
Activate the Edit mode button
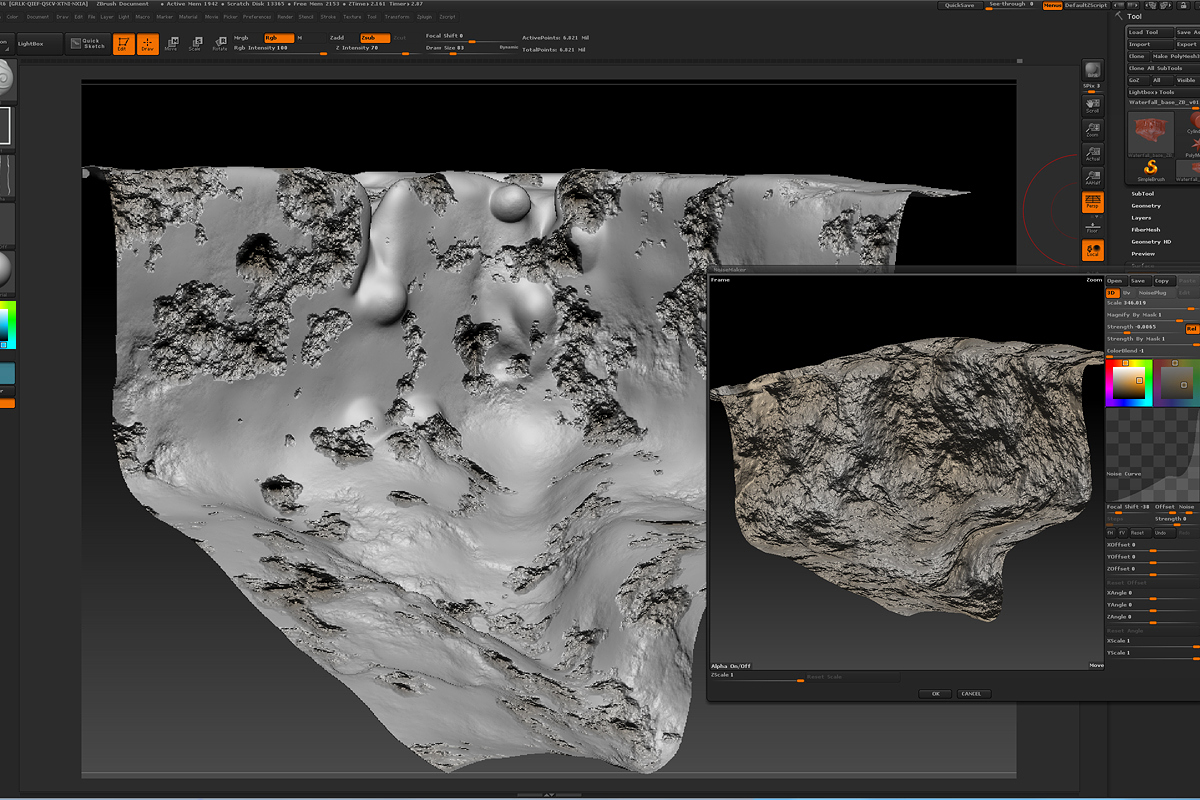click(122, 44)
